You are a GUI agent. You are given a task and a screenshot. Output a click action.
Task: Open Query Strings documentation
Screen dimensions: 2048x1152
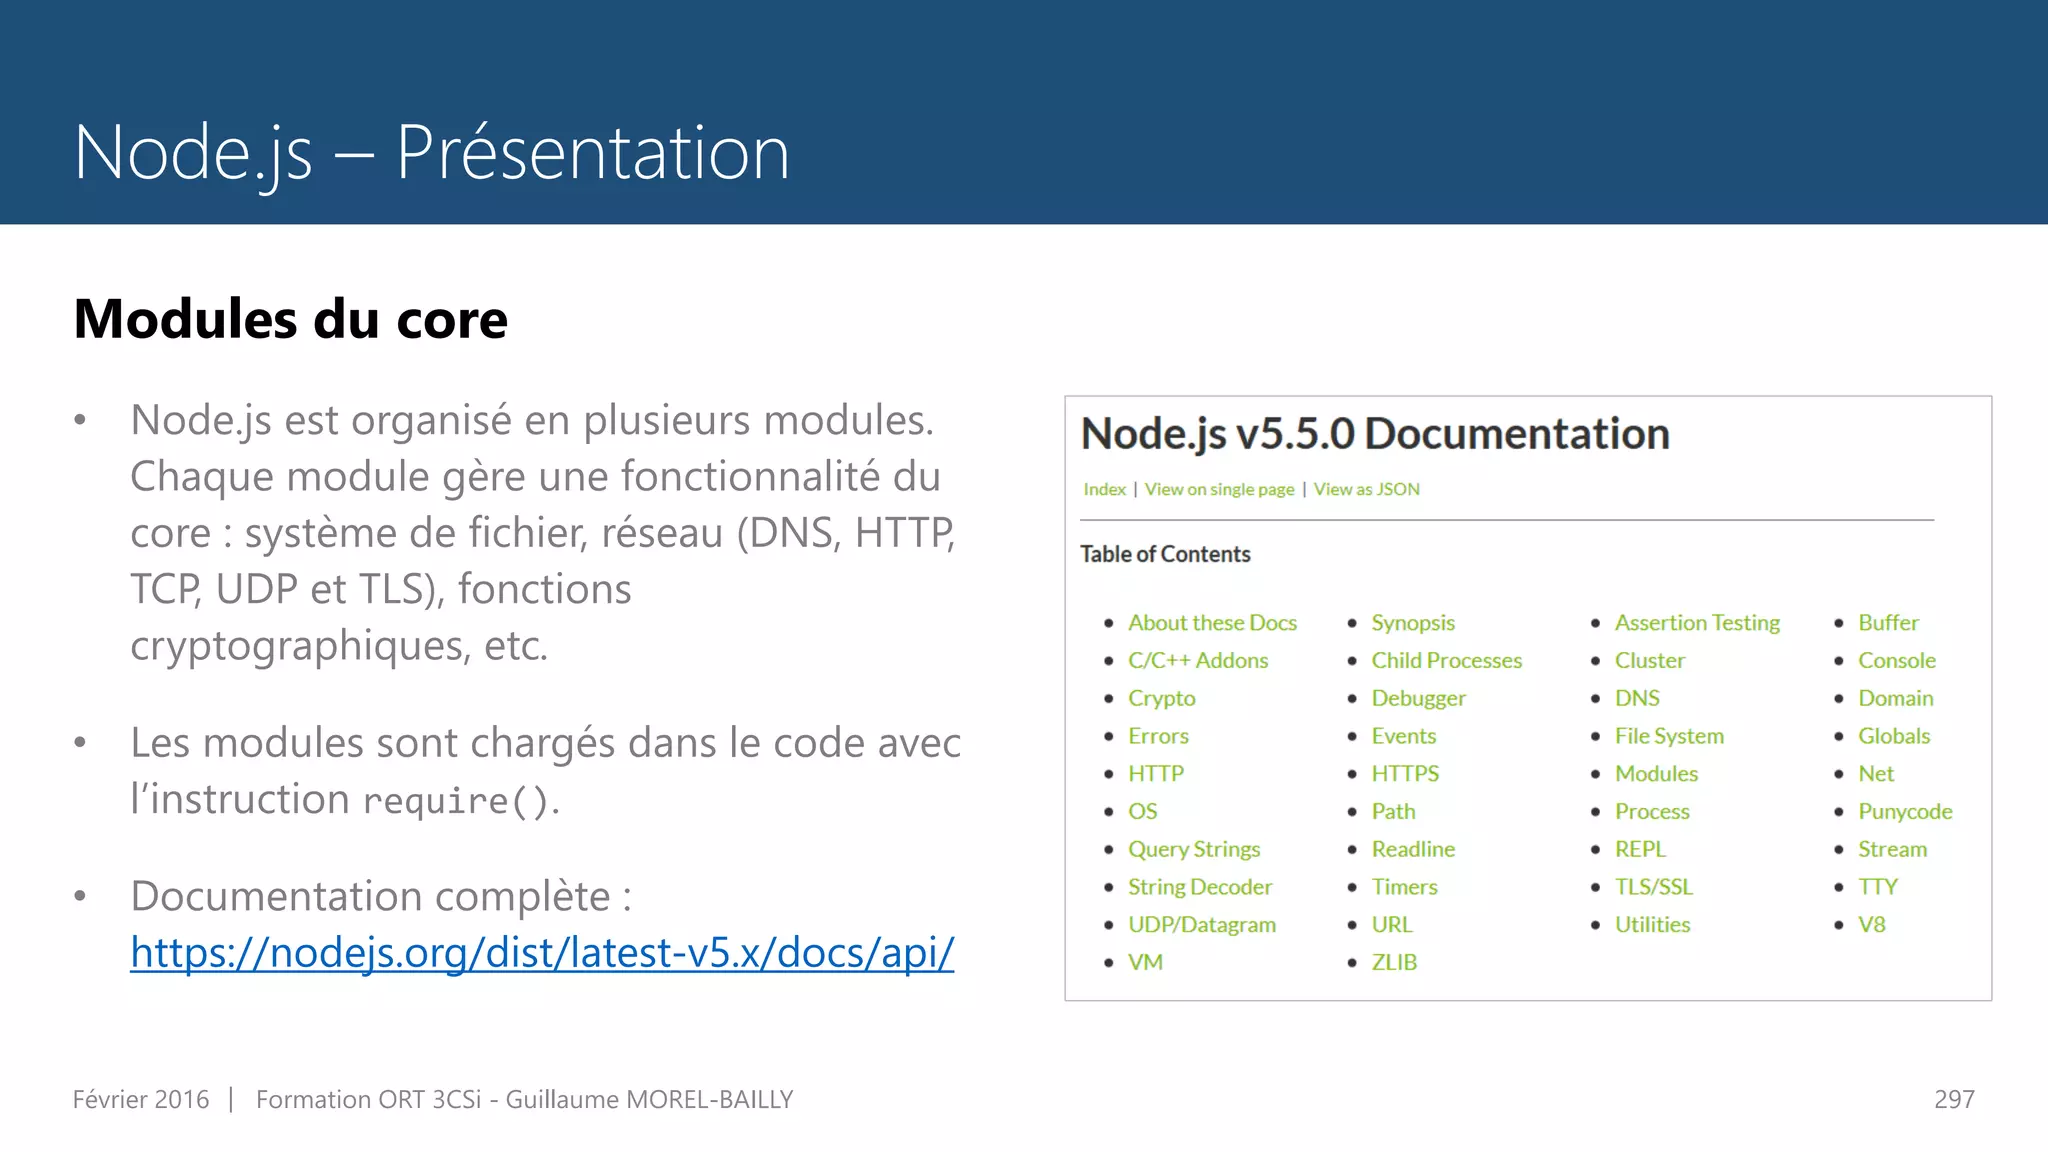[x=1194, y=849]
